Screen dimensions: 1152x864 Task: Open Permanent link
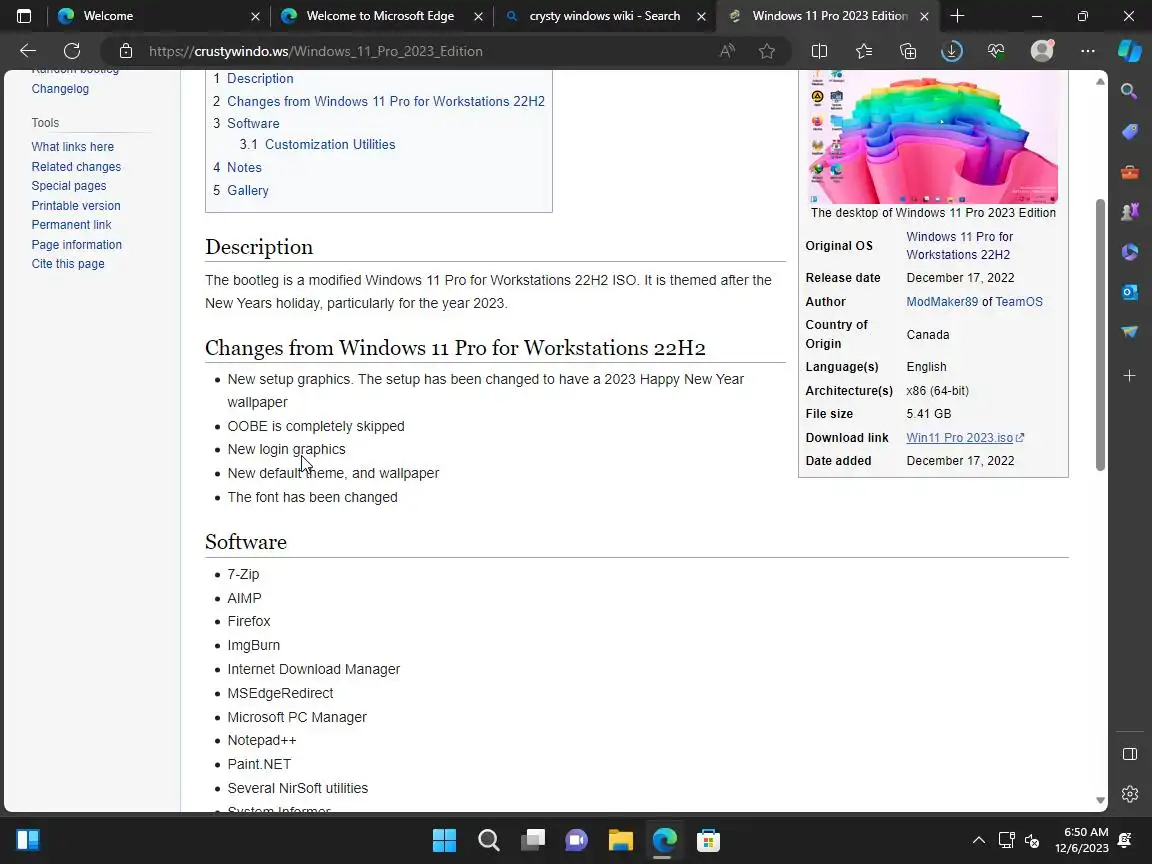[71, 225]
